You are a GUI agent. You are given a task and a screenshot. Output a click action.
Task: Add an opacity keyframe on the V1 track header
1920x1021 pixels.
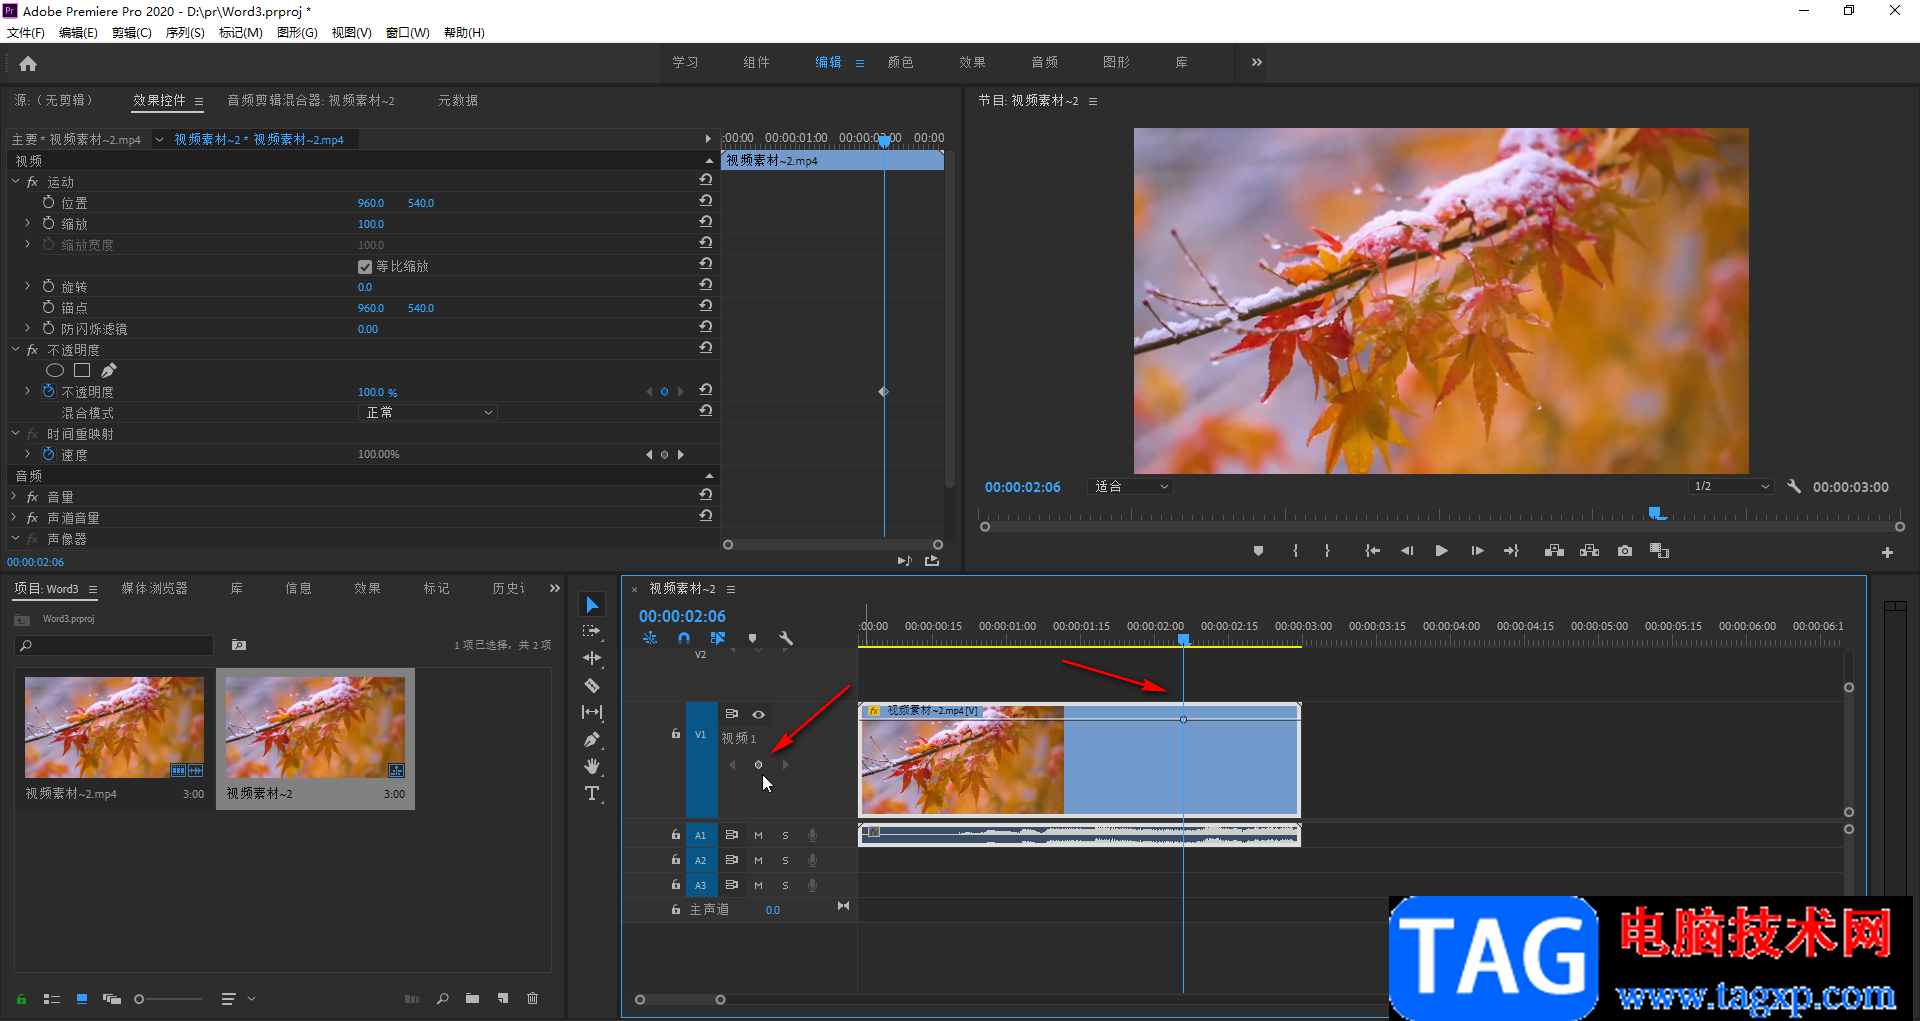[758, 765]
